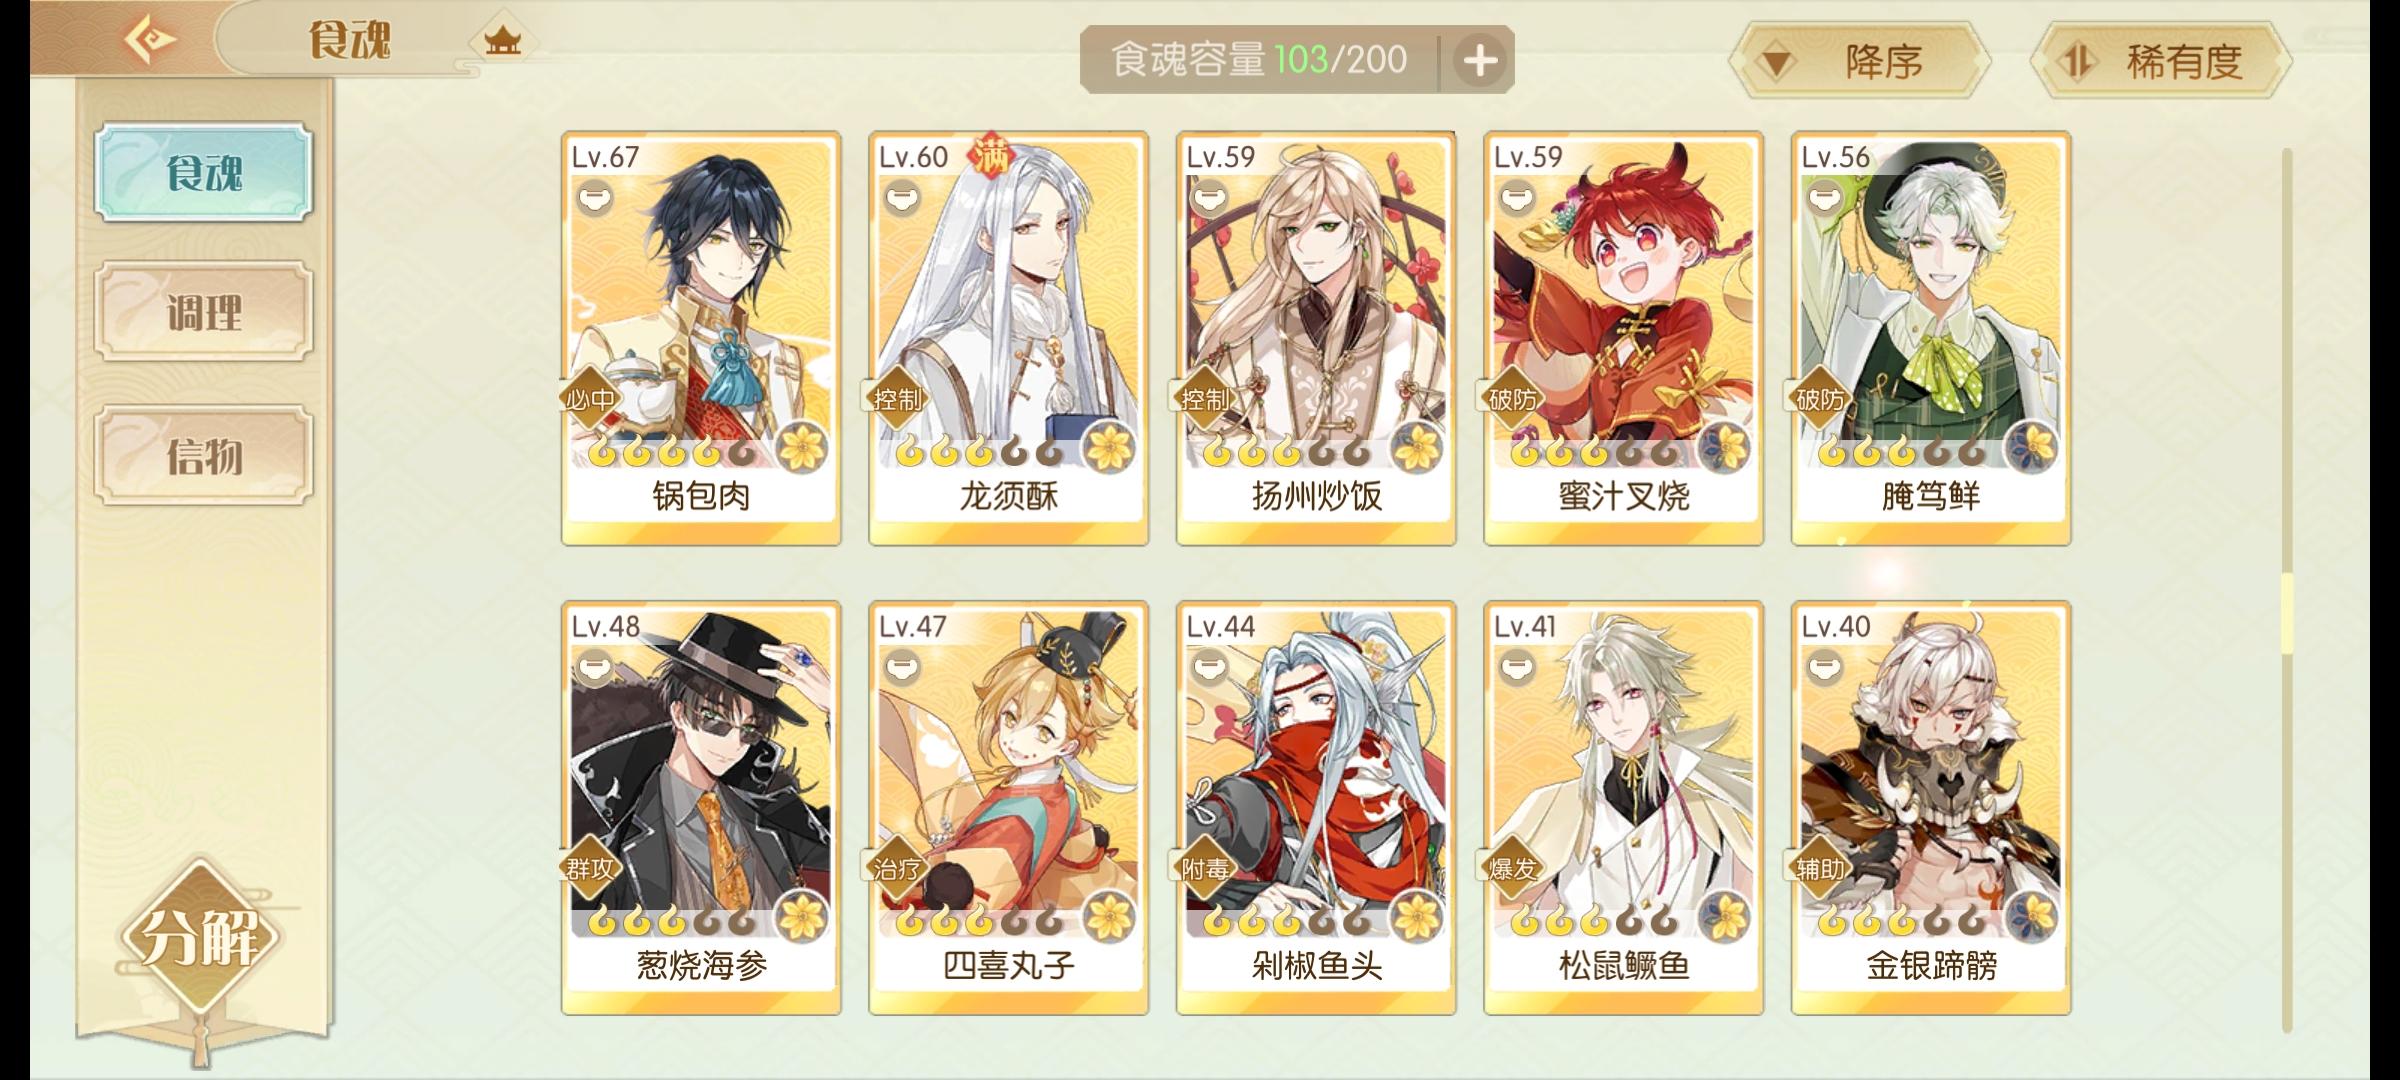Screen dimensions: 2400x1080
Task: Click the 满 max badge on 龙须酥
Action: pyautogui.click(x=992, y=156)
